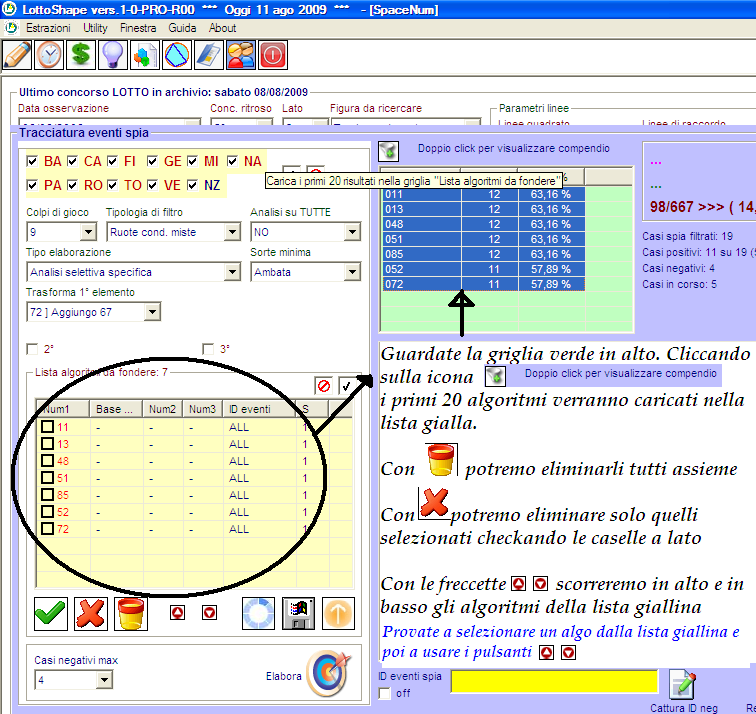This screenshot has height=714, width=756.
Task: Click the yellow ID eventi spia field
Action: 554,681
